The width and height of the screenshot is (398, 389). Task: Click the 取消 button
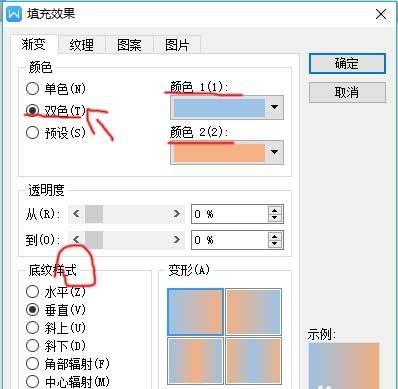[347, 92]
